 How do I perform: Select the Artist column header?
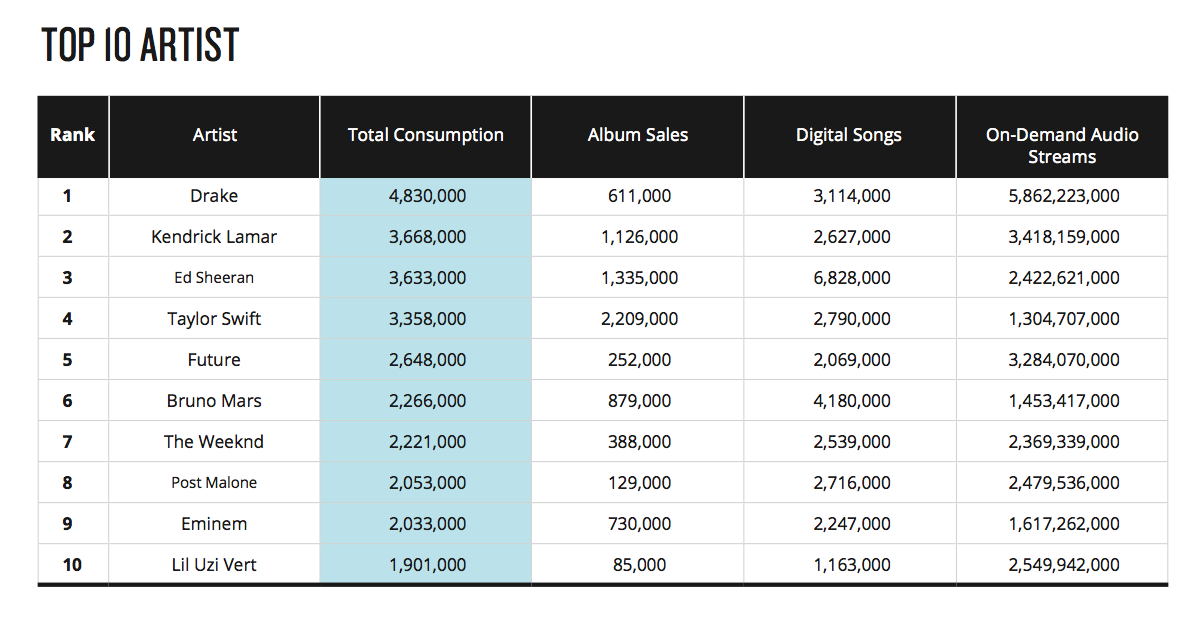coord(215,135)
